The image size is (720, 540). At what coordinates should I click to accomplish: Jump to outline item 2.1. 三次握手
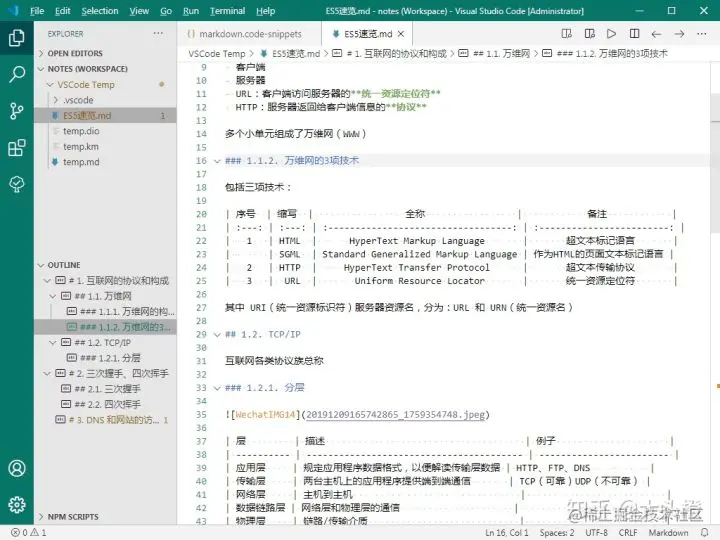click(105, 389)
